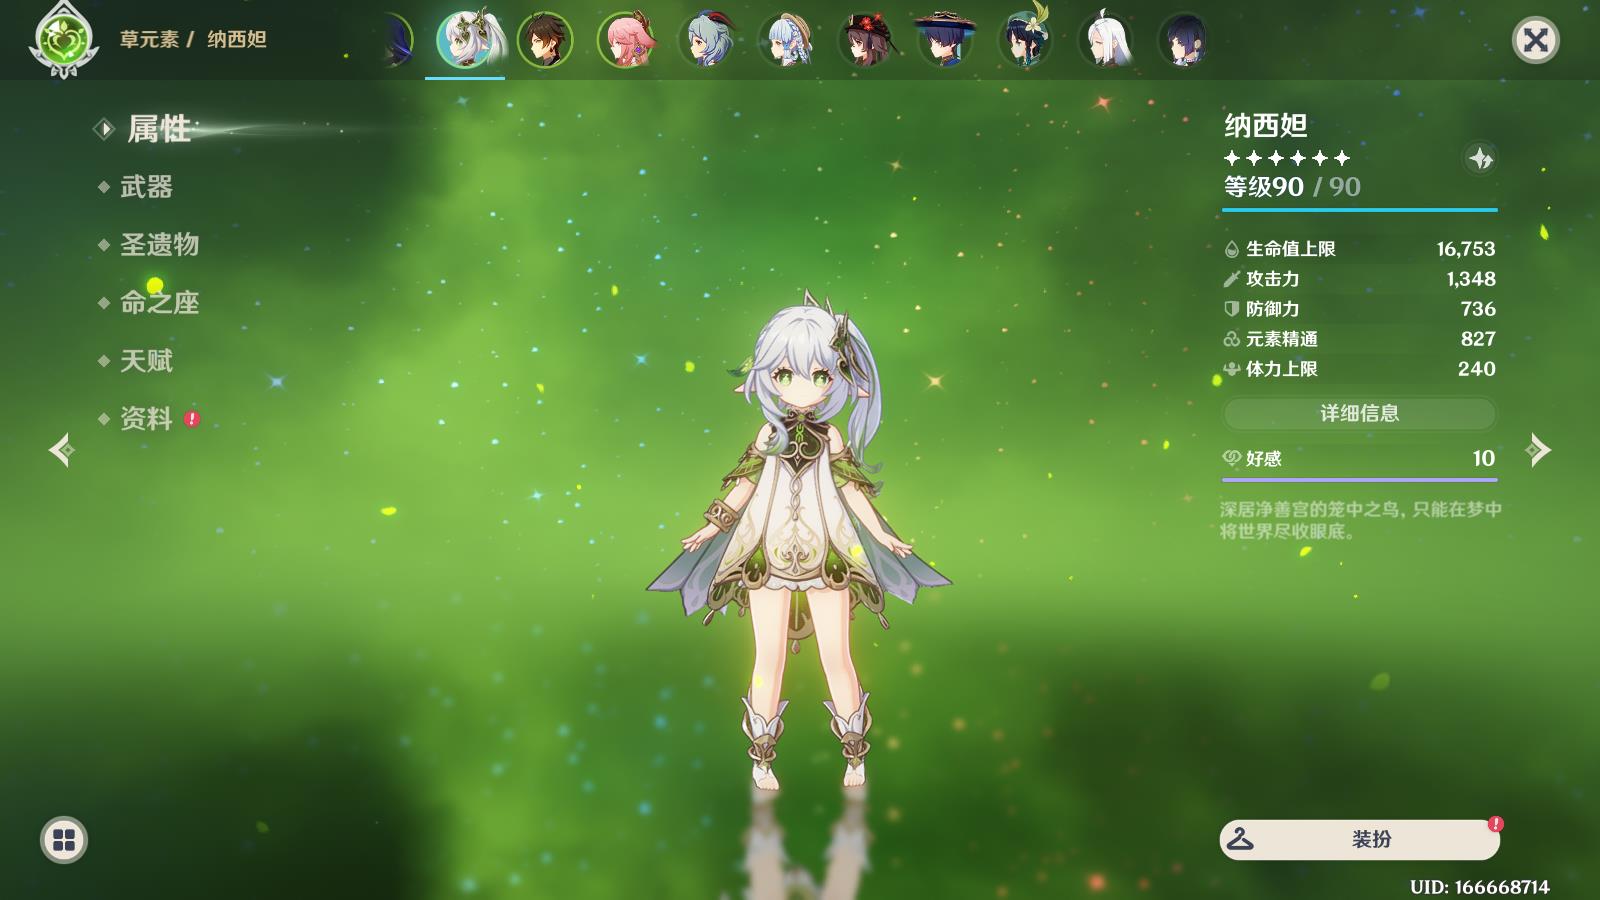This screenshot has width=1600, height=900.
Task: Click the 防御力 736 stat row
Action: (x=1359, y=309)
